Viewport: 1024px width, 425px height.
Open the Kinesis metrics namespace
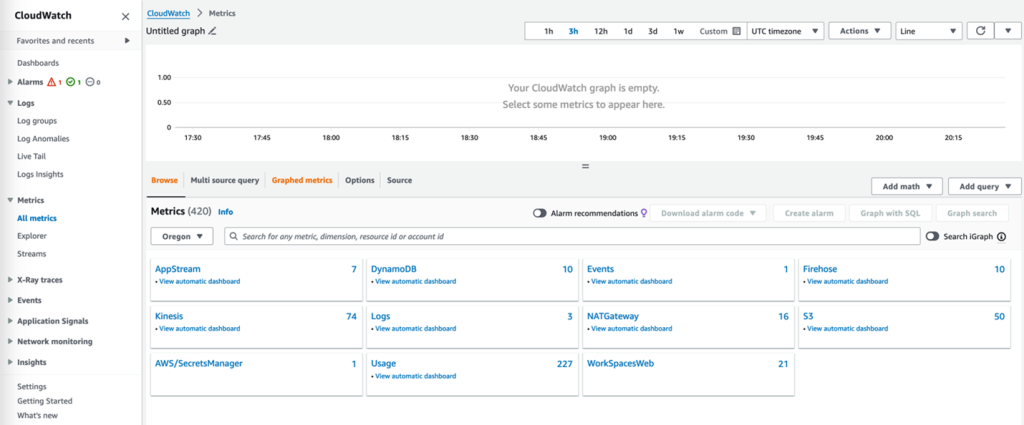pos(168,316)
